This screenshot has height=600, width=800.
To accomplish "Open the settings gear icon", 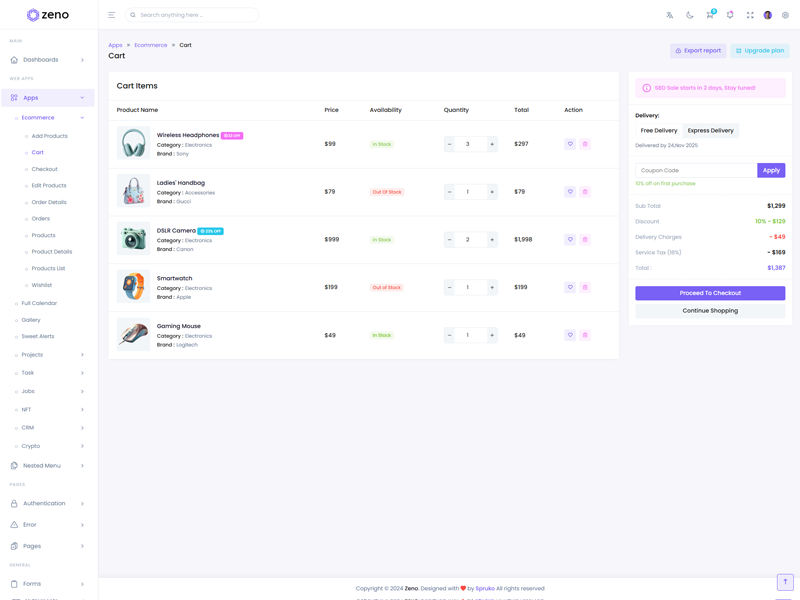I will tap(785, 15).
